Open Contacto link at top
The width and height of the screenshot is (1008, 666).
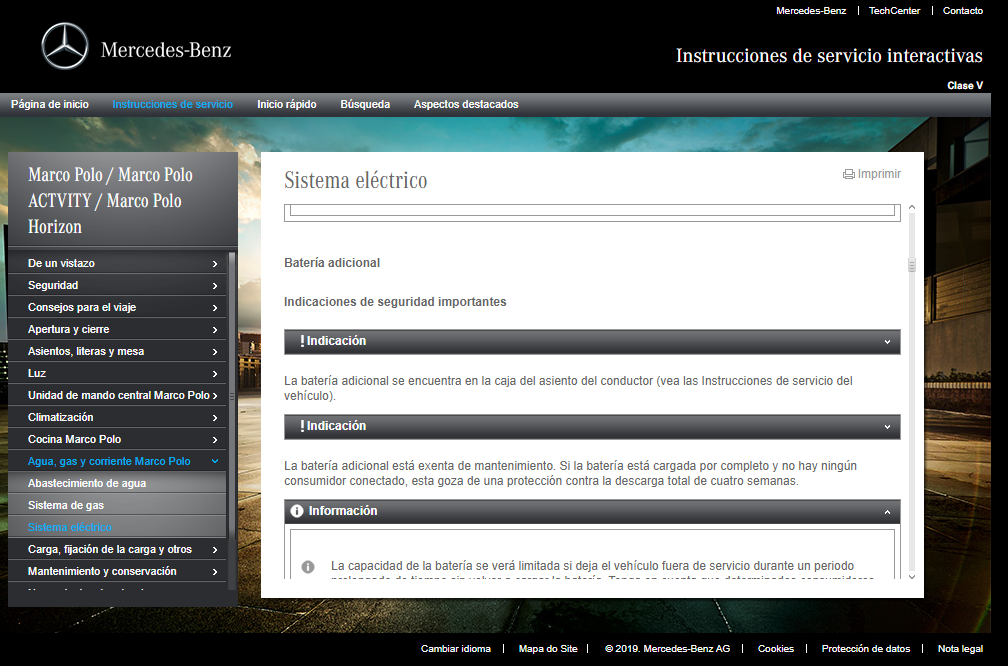962,11
